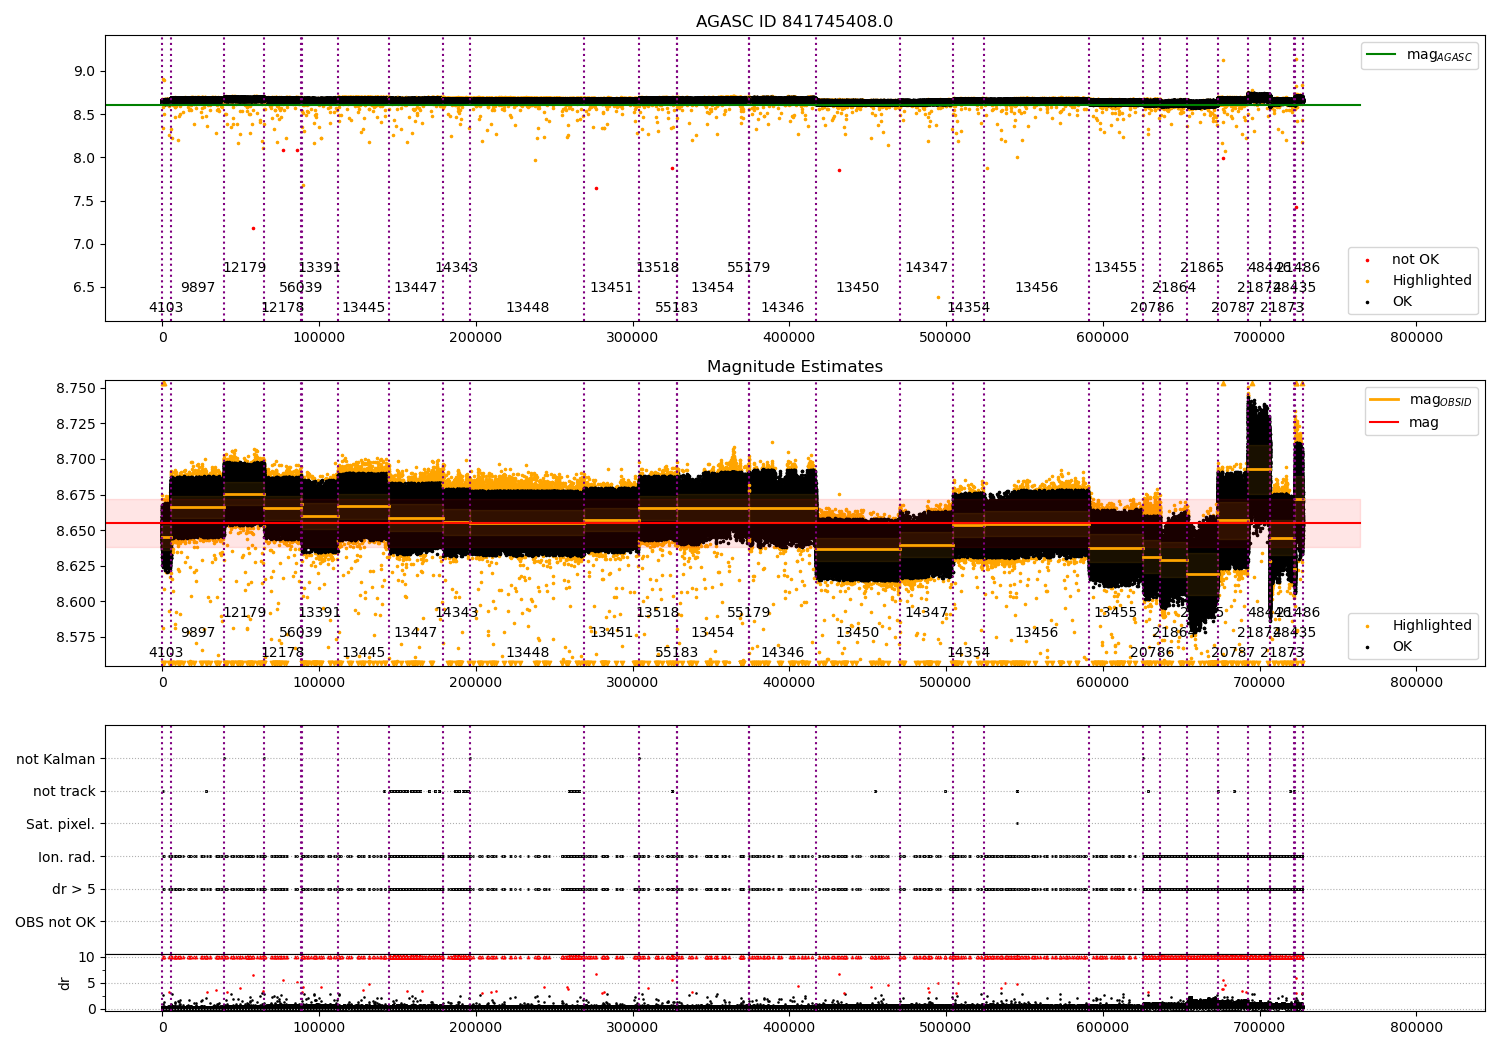The image size is (1500, 1050).
Task: Click the title 'AGASC ID 841745408.0'
Action: pyautogui.click(x=794, y=22)
